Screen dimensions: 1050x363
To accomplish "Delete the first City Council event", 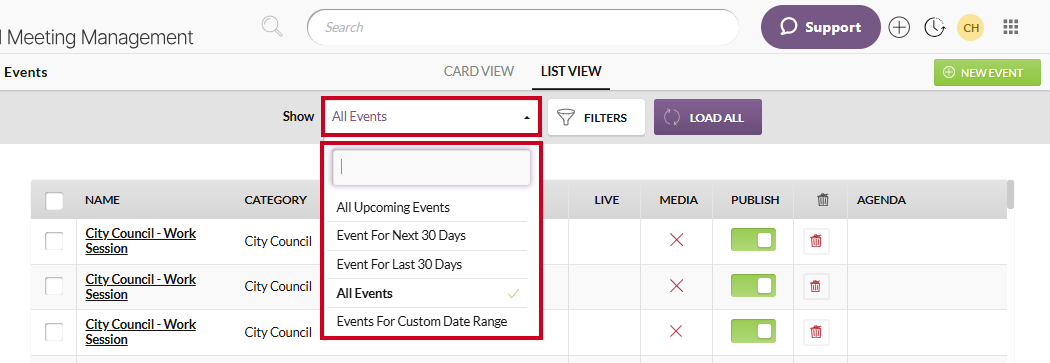I will tap(816, 240).
